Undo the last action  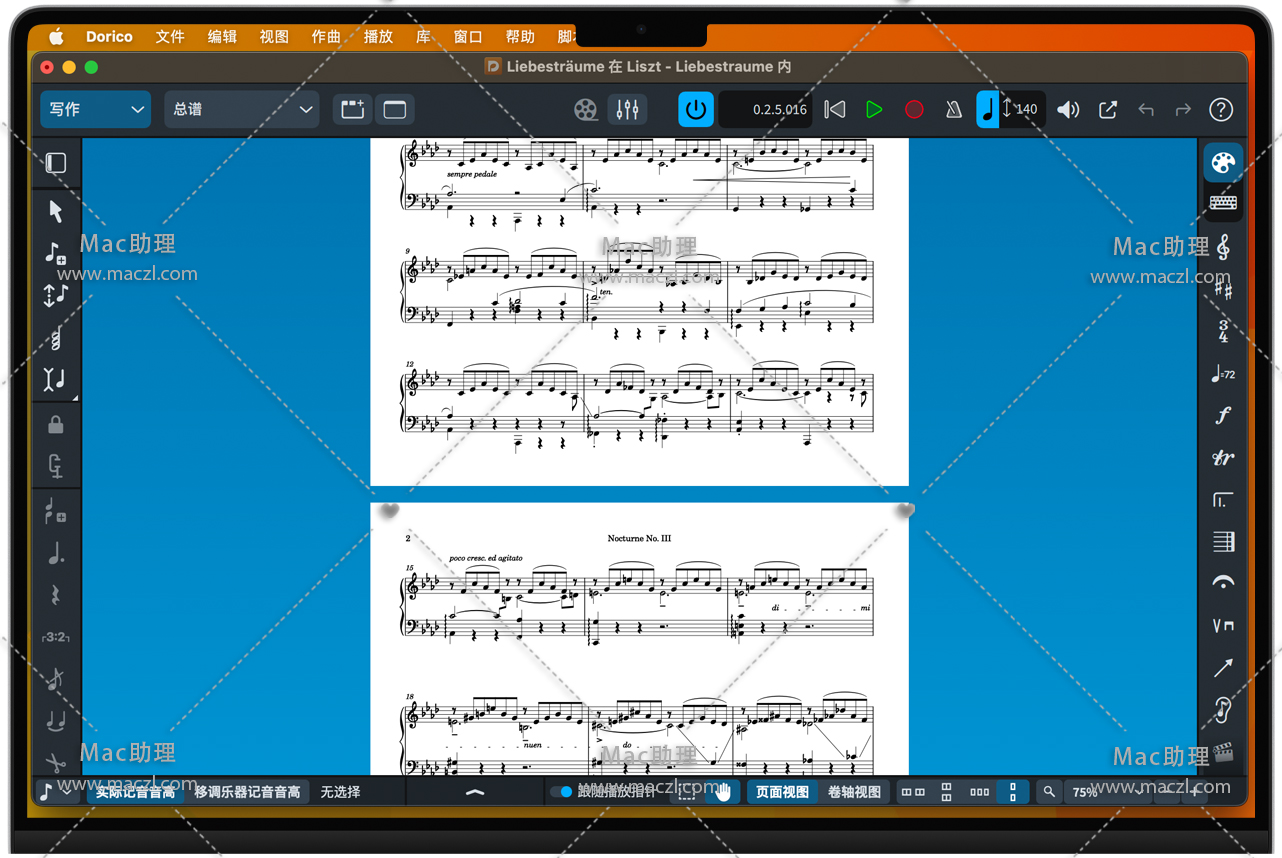pyautogui.click(x=1146, y=110)
